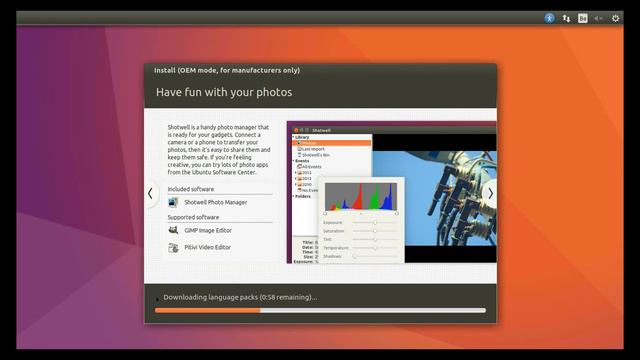Click the muted volume indicator
The image size is (640, 360).
(598, 18)
